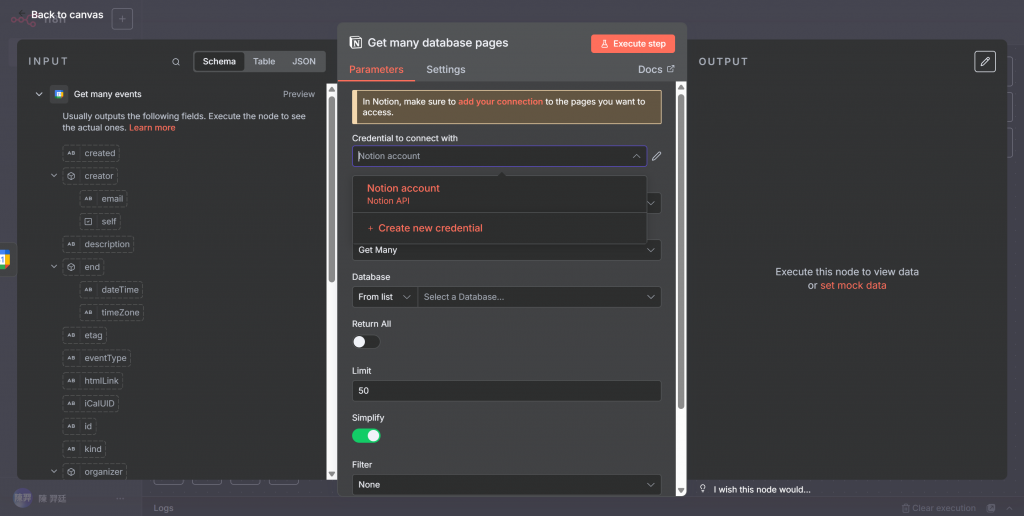
Task: Open the From list mode dropdown
Action: click(x=385, y=297)
